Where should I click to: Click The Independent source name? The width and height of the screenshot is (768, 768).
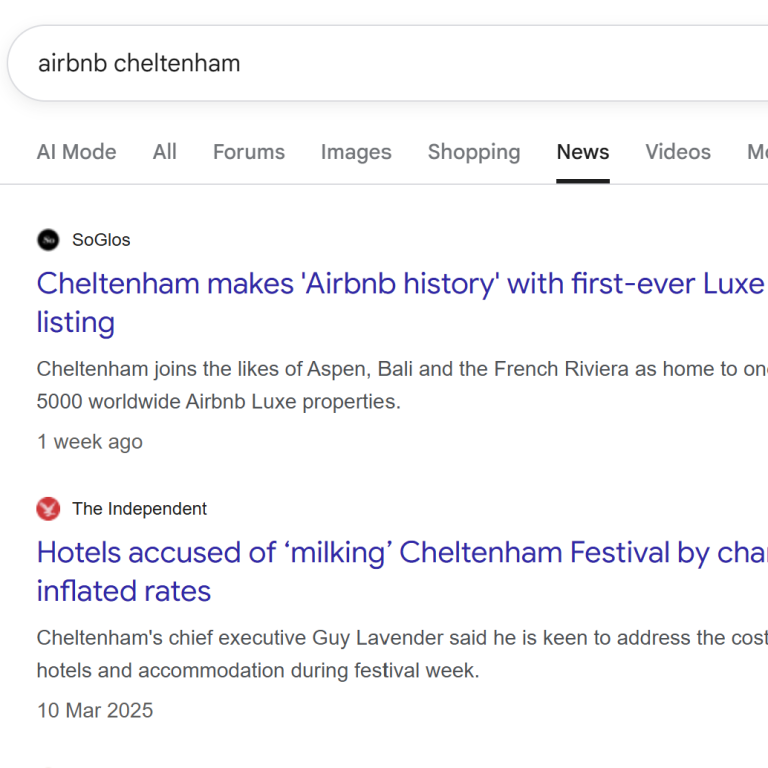[139, 509]
